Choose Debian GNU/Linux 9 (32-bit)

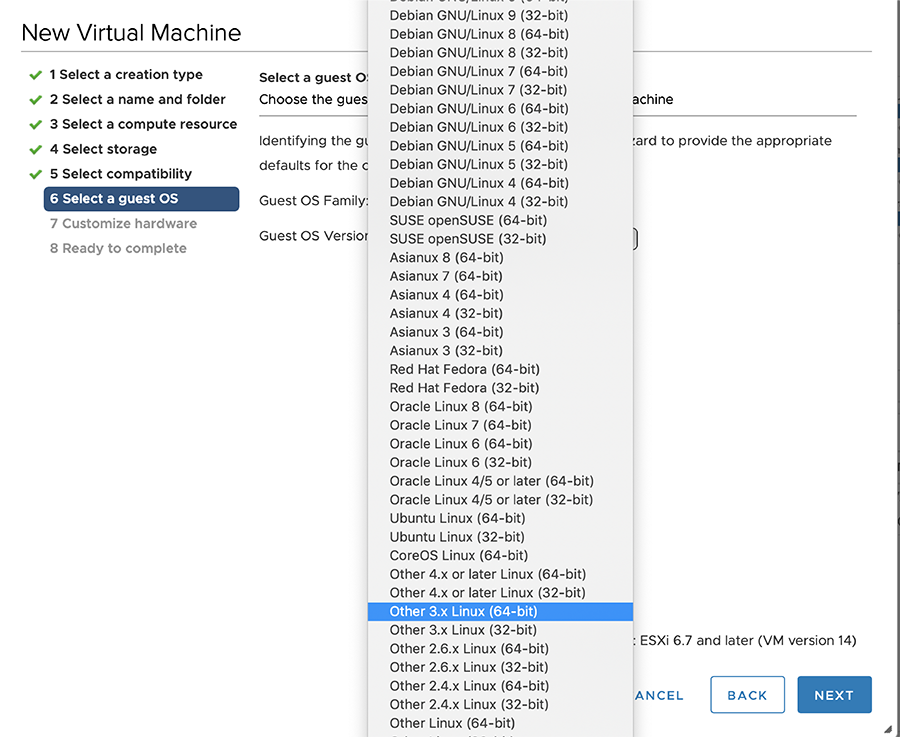tap(500, 15)
